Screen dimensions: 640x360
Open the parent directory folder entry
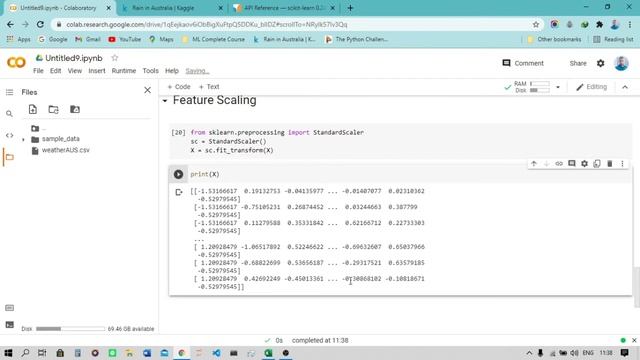point(38,129)
